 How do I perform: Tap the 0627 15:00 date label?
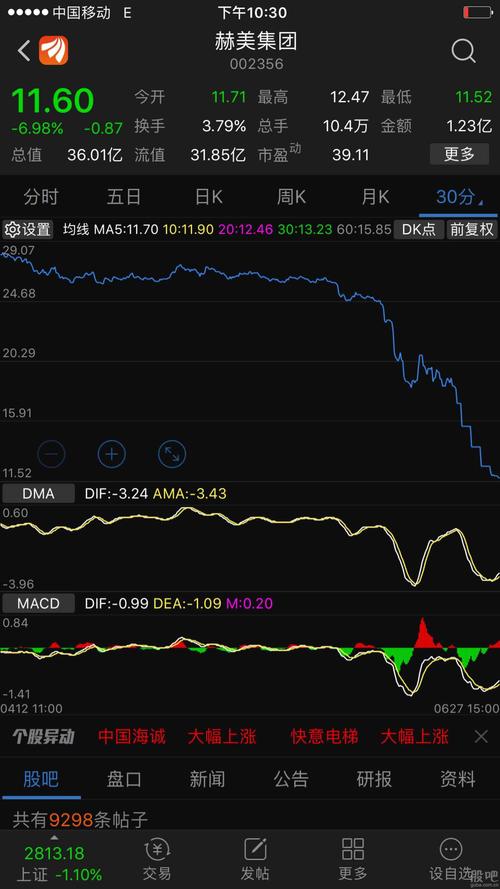tap(467, 708)
